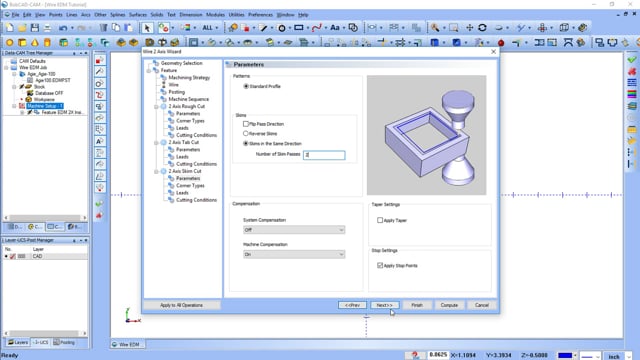Open the Utilities menu
The width and height of the screenshot is (640, 360).
236,15
